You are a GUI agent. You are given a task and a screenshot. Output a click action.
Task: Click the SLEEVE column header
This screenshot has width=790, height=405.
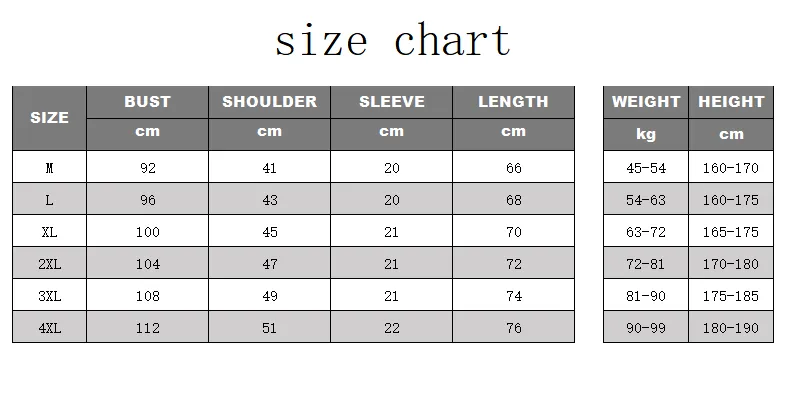[391, 102]
